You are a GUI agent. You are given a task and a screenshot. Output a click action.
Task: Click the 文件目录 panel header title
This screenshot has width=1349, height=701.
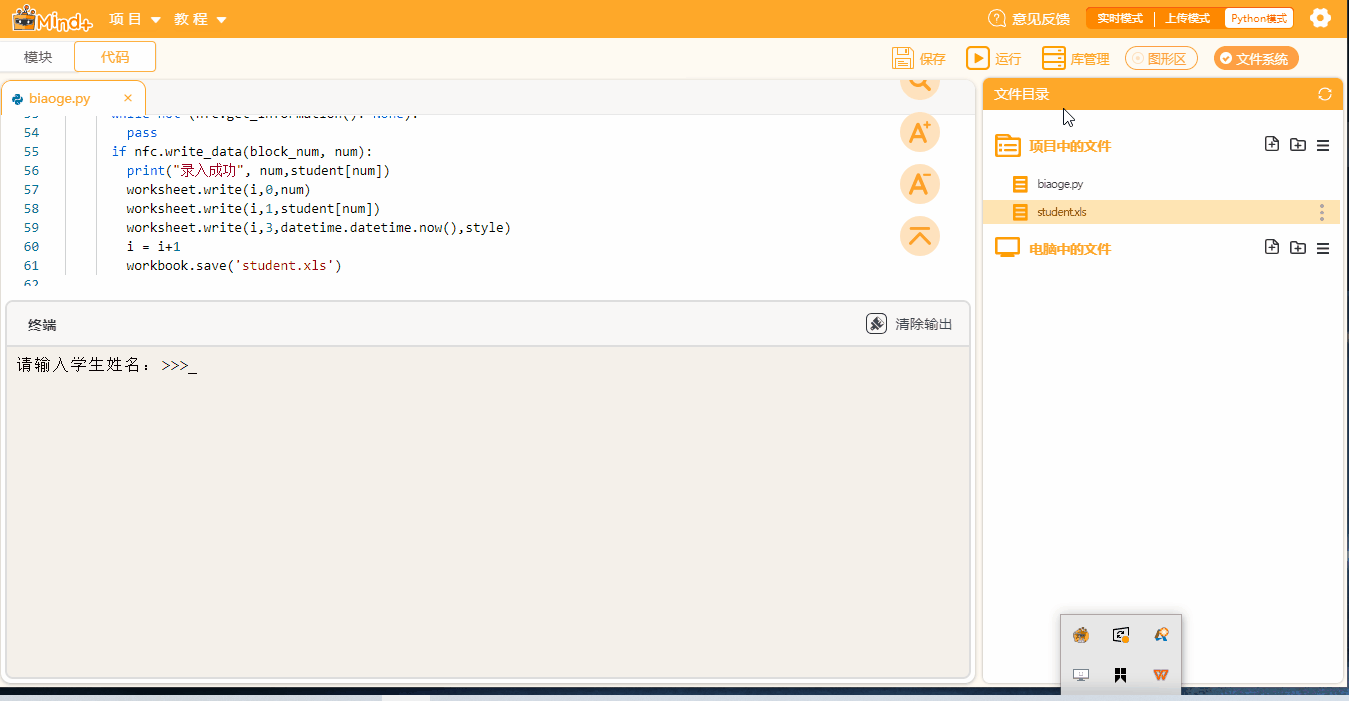tap(1022, 94)
